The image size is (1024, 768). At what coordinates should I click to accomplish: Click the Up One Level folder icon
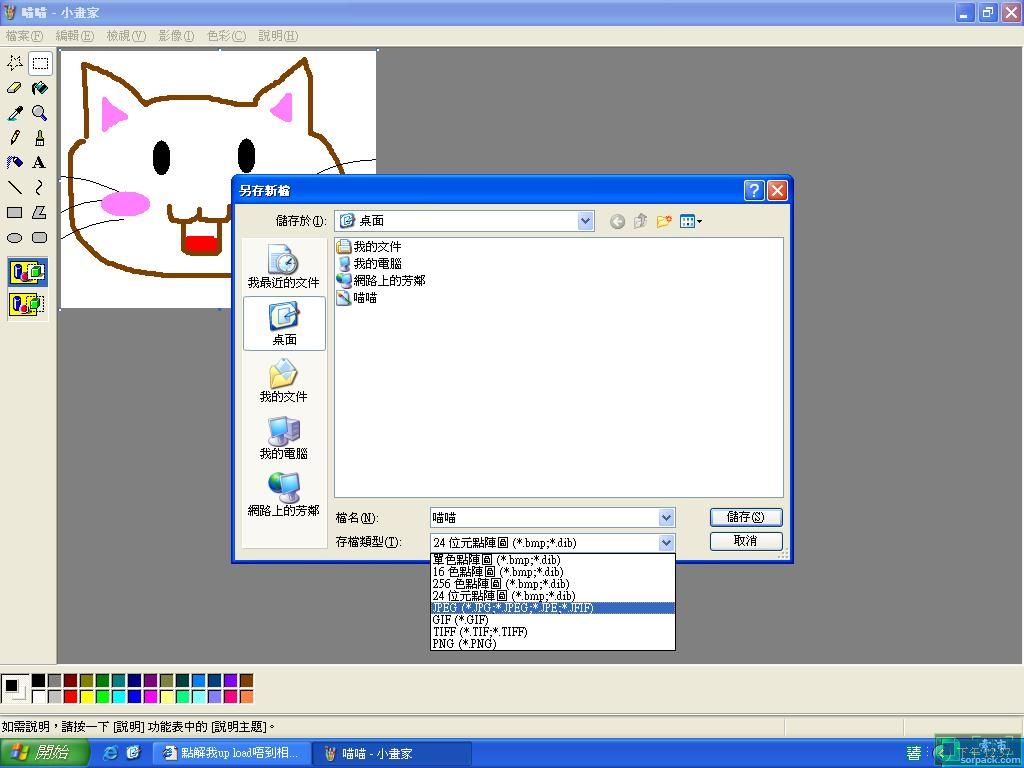tap(640, 221)
